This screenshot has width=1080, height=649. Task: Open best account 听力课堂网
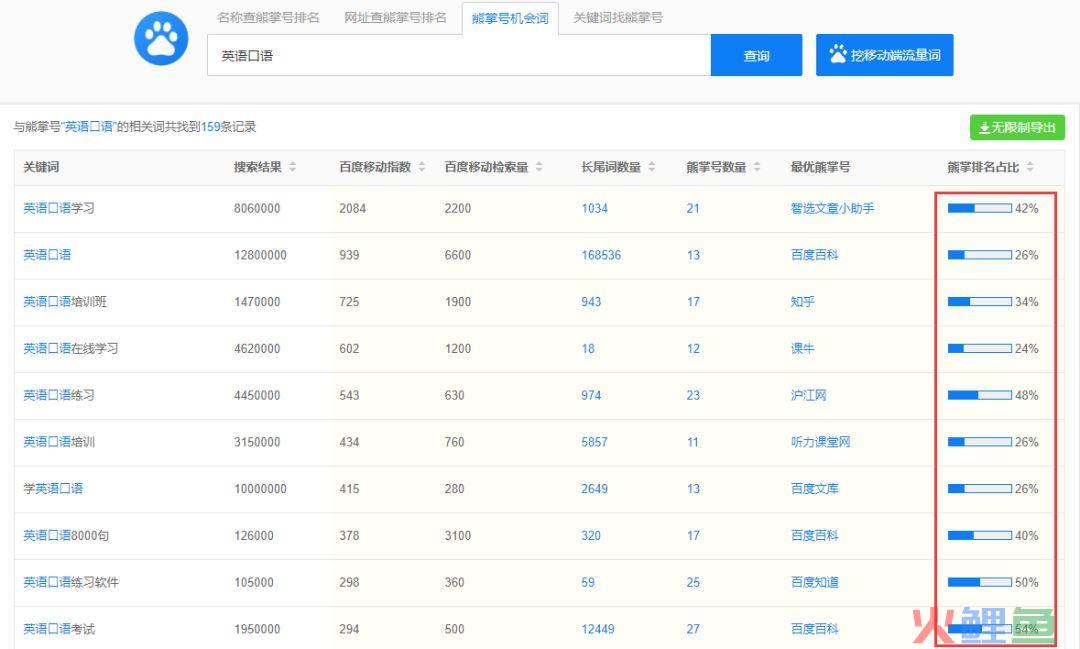coord(820,442)
